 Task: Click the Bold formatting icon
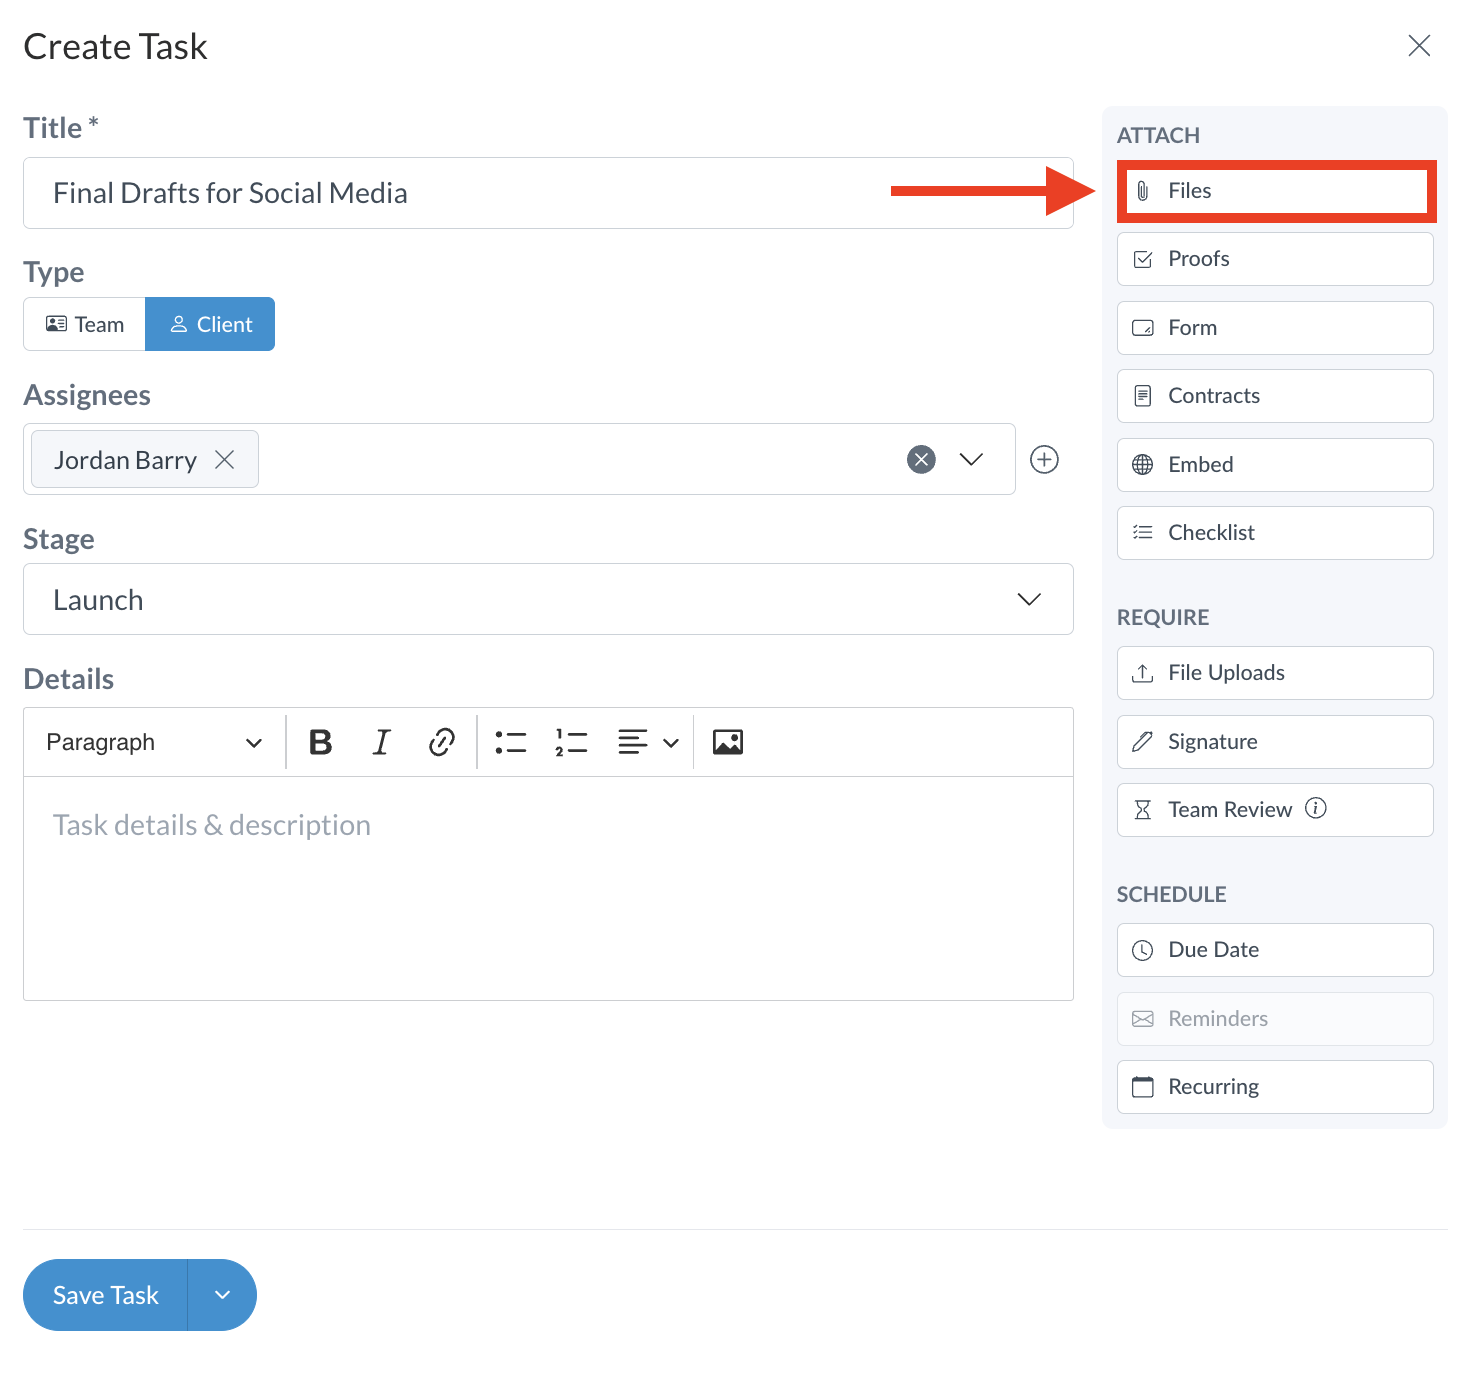[x=320, y=742]
